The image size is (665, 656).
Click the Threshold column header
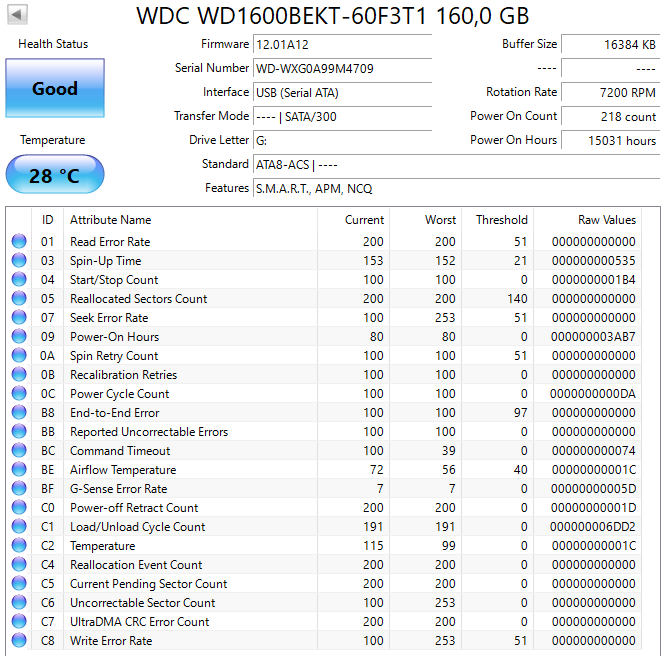(501, 220)
